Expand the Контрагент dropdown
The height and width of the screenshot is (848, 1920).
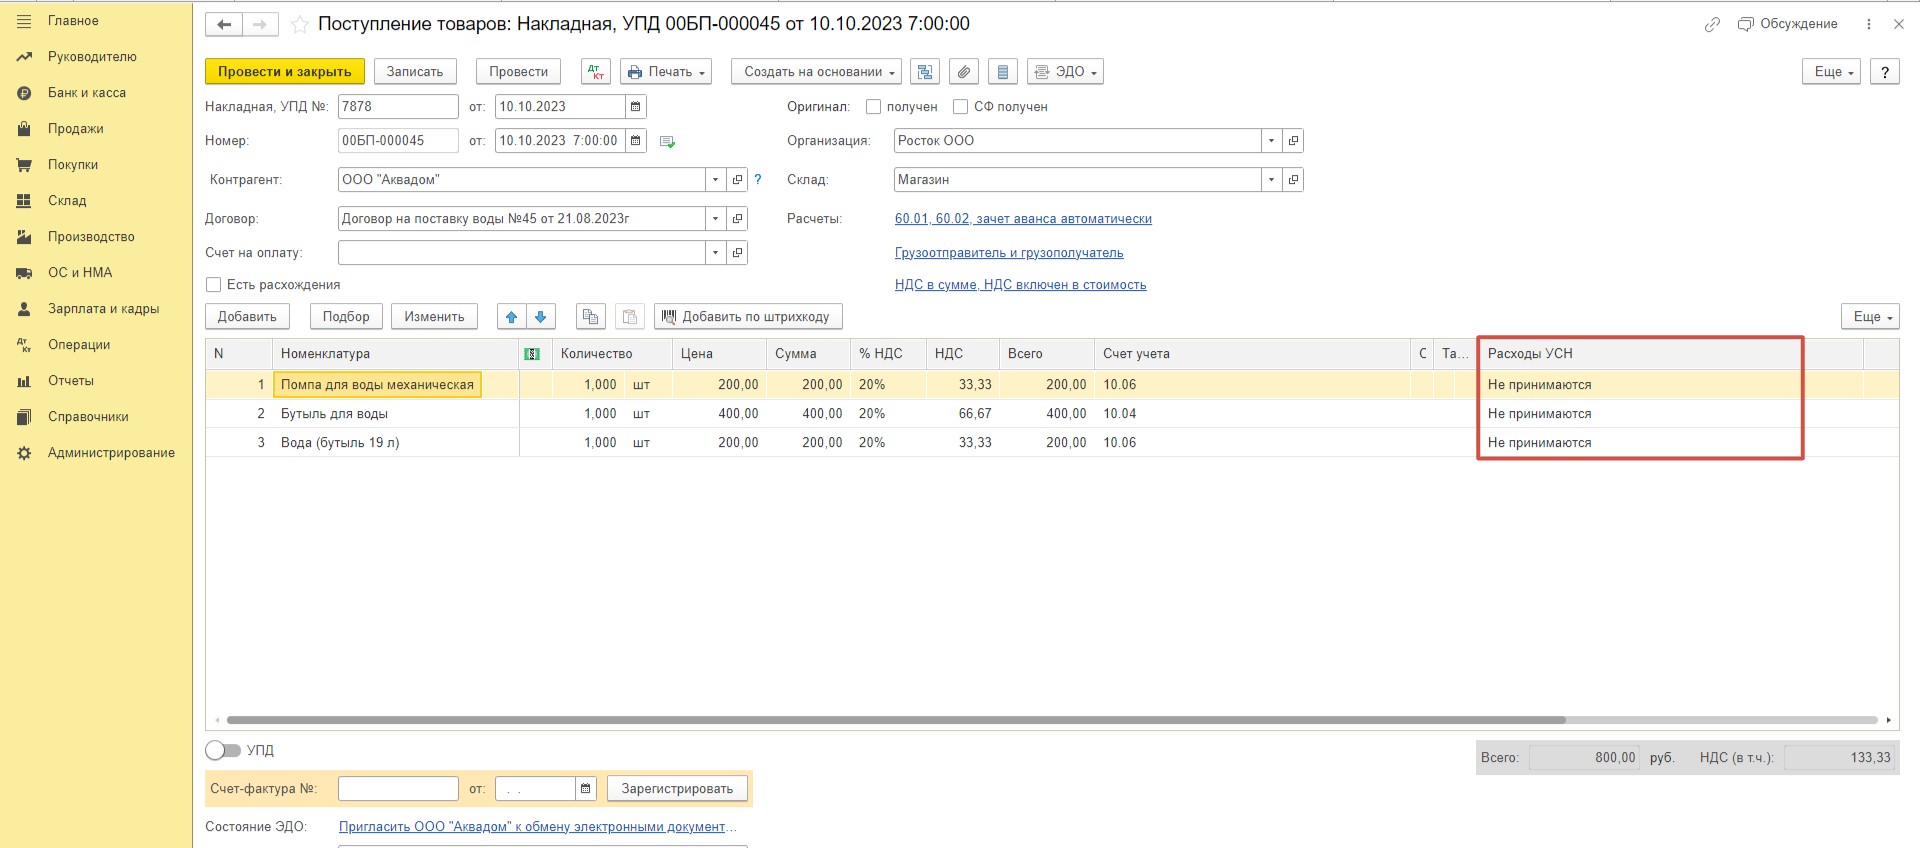[715, 180]
